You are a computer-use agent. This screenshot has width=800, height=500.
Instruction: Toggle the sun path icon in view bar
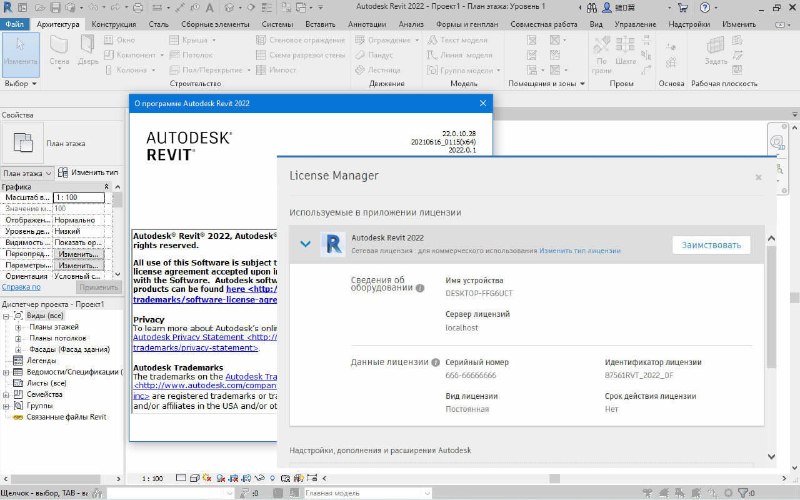pos(207,478)
